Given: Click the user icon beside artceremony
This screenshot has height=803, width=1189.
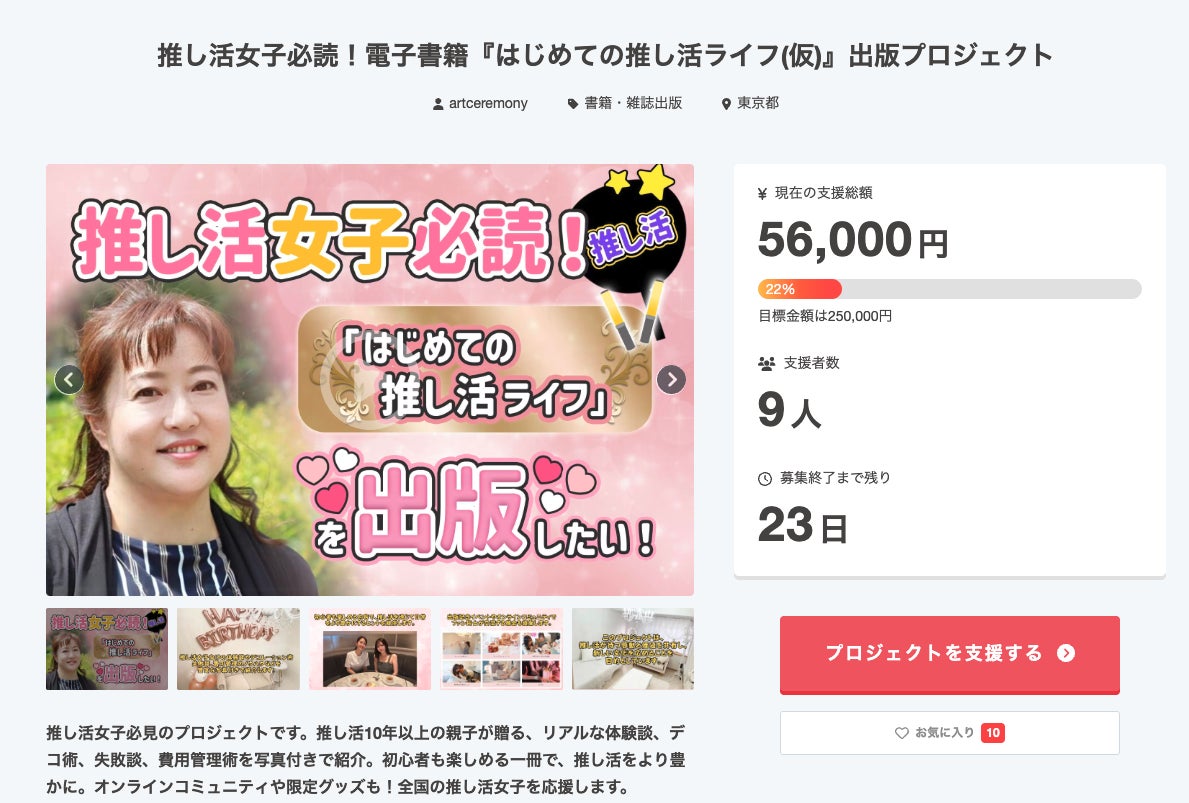Looking at the screenshot, I should [438, 104].
